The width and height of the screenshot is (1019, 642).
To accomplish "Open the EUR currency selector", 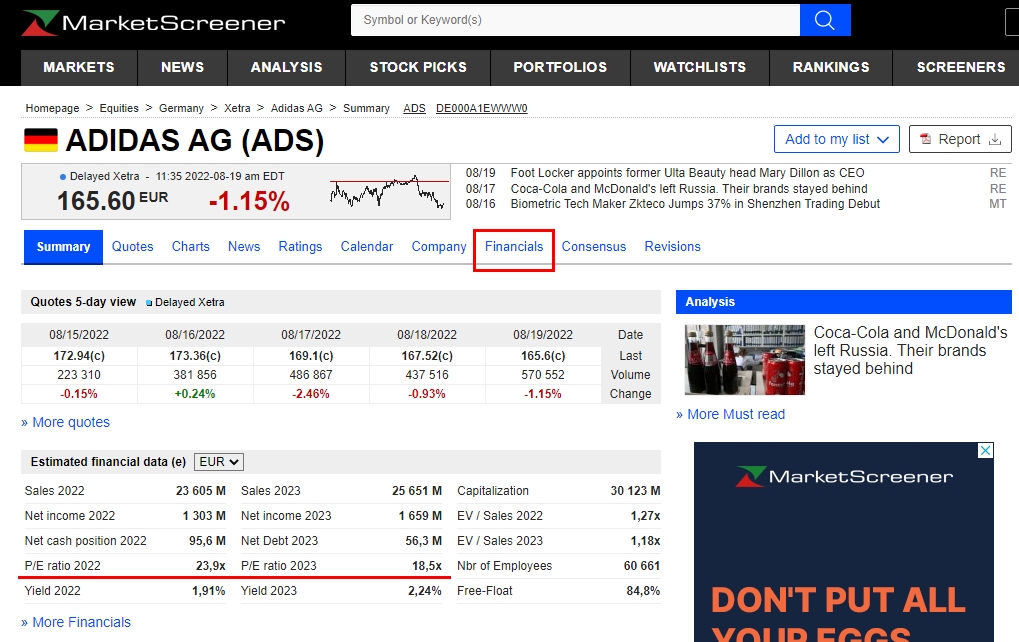I will (x=218, y=462).
